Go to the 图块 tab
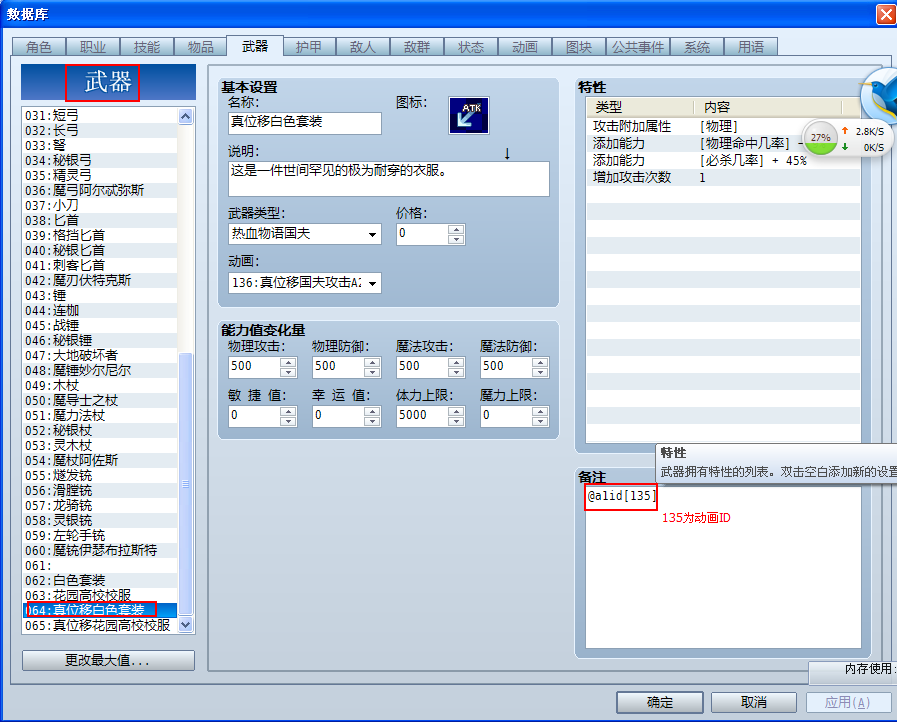Image resolution: width=897 pixels, height=722 pixels. tap(578, 47)
